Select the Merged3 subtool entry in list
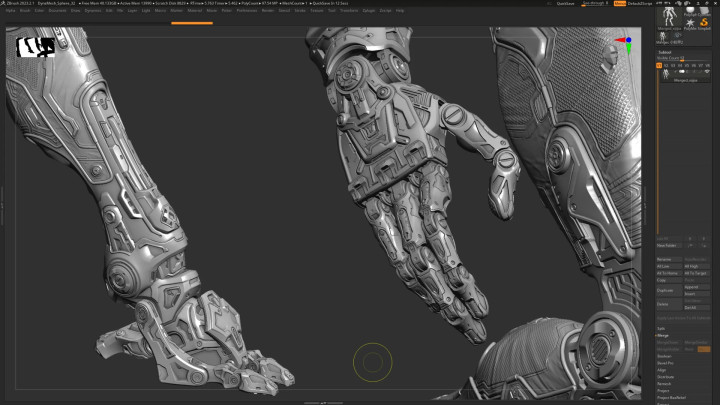The width and height of the screenshot is (720, 405). (x=684, y=81)
